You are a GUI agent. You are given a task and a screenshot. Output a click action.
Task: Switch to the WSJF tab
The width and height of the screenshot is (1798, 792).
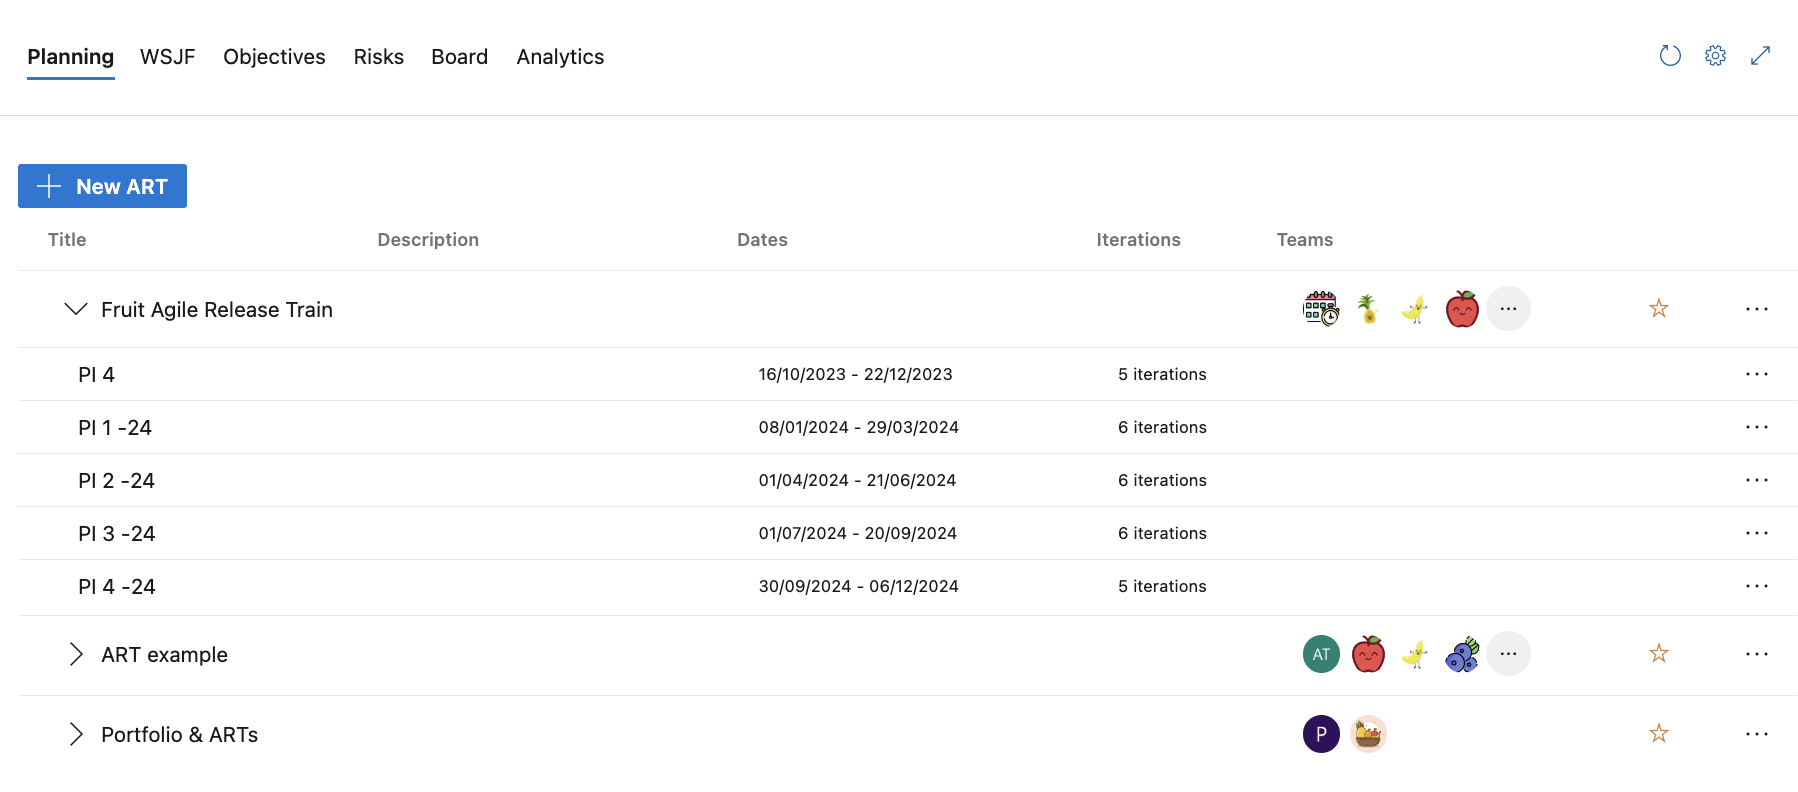(x=167, y=57)
